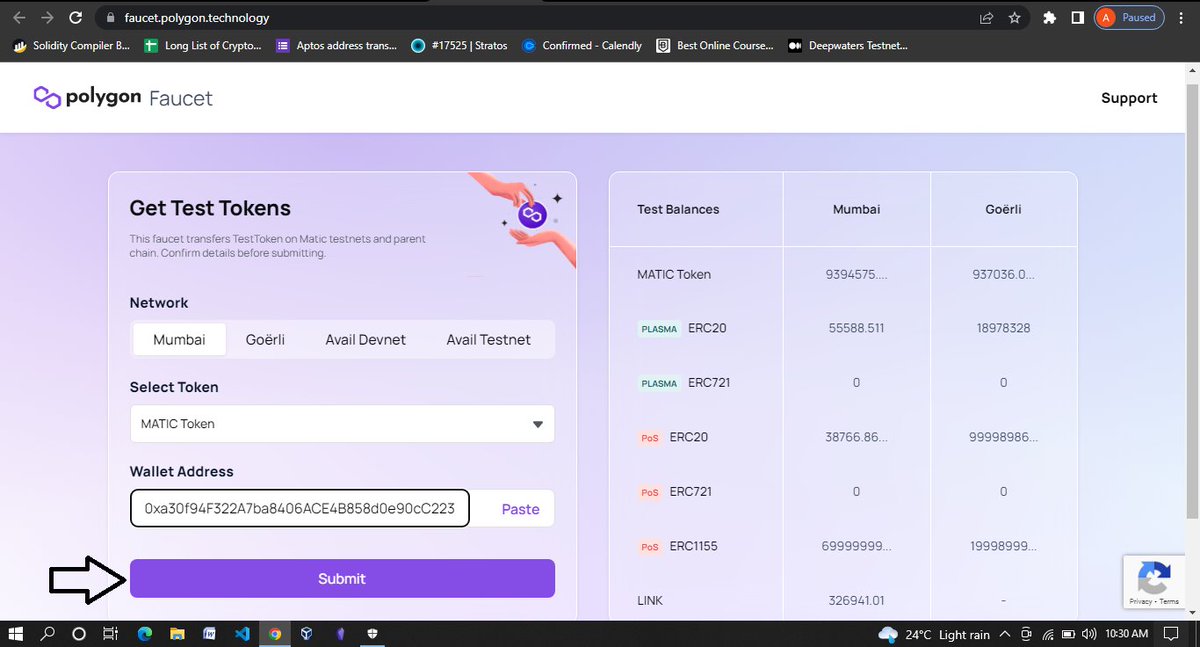The height and width of the screenshot is (647, 1200).
Task: Launch Microsoft Edge from taskbar
Action: tap(144, 634)
